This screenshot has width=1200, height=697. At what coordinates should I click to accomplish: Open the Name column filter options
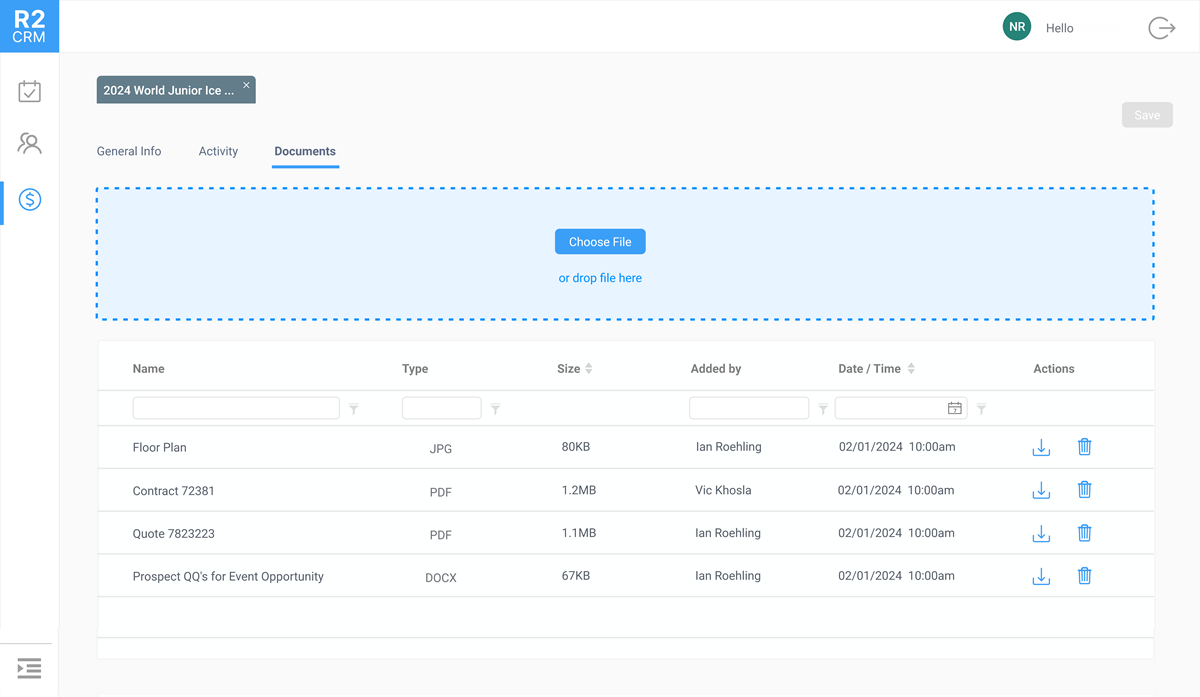[x=354, y=409]
